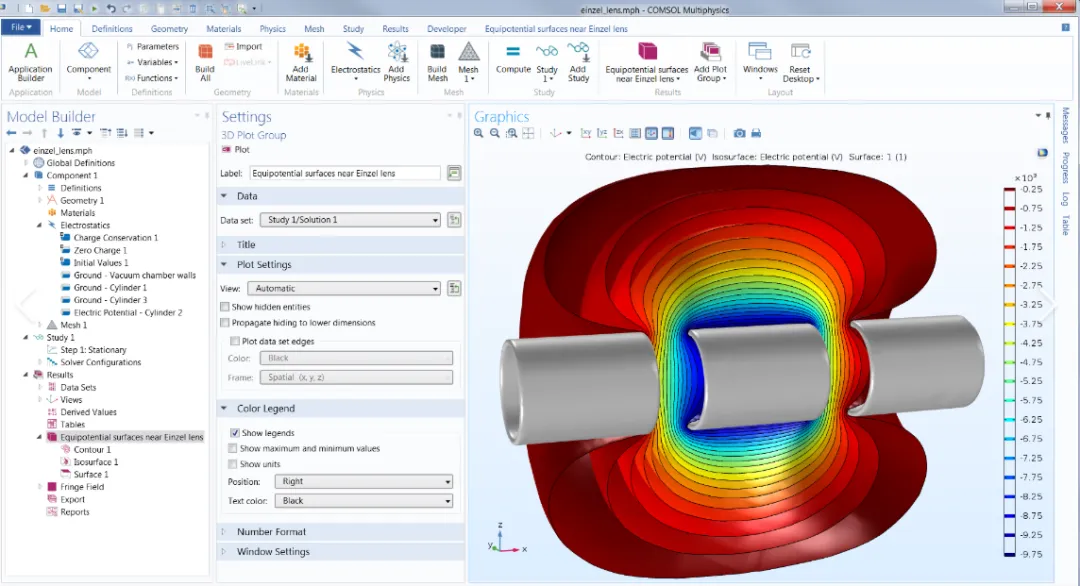Enable Show hidden entities checkbox
1080x586 pixels.
tap(225, 307)
